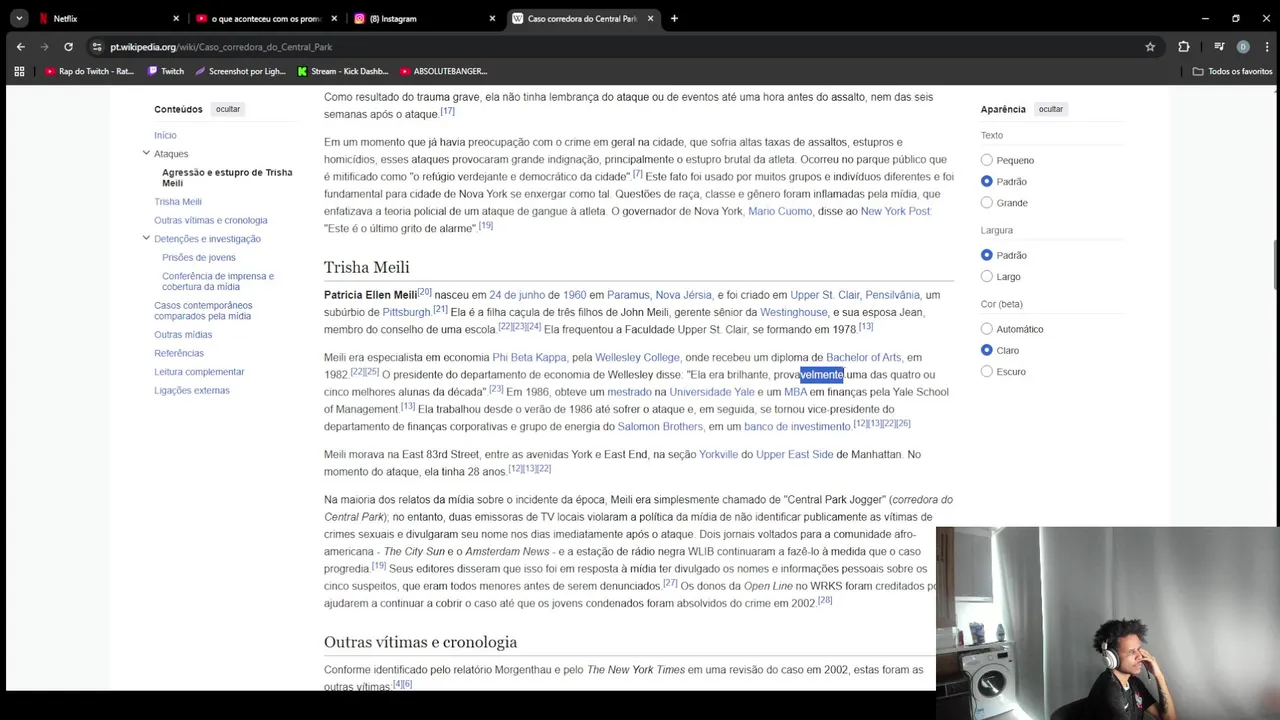Open the new tab plus button
This screenshot has height=720, width=1280.
coord(674,18)
